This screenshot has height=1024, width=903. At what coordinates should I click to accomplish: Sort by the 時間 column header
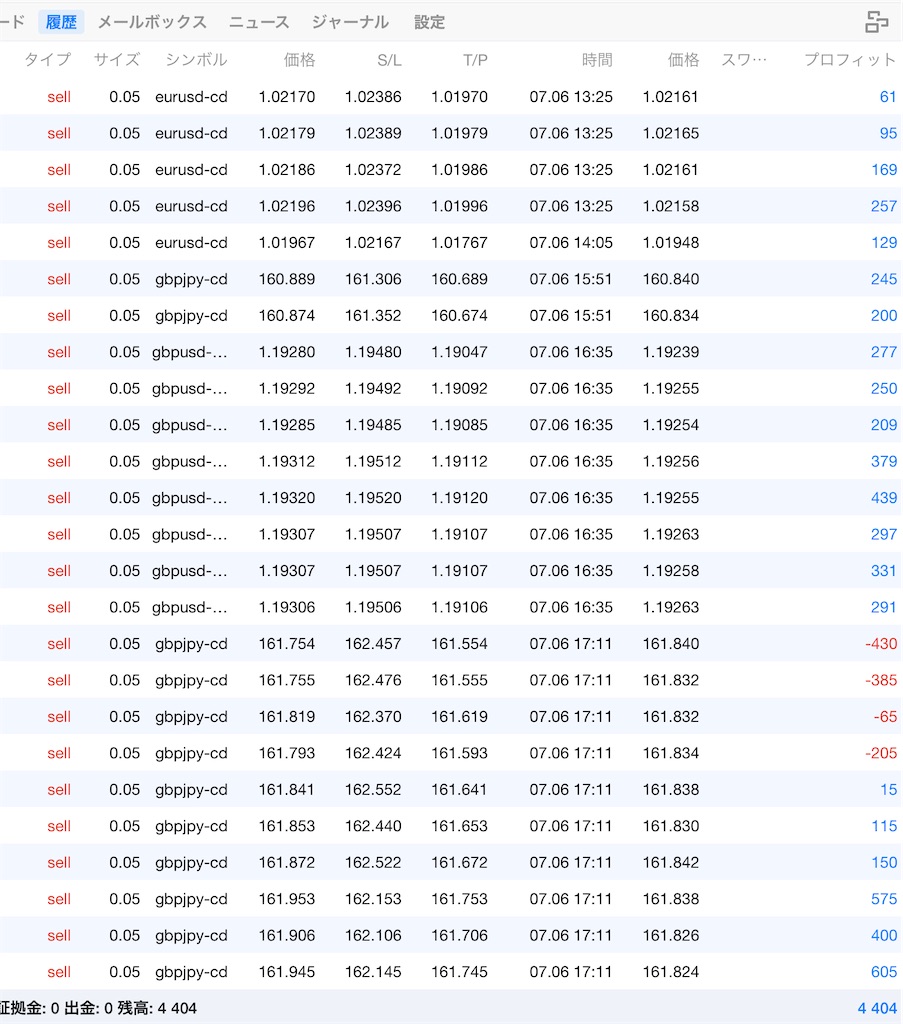point(597,60)
